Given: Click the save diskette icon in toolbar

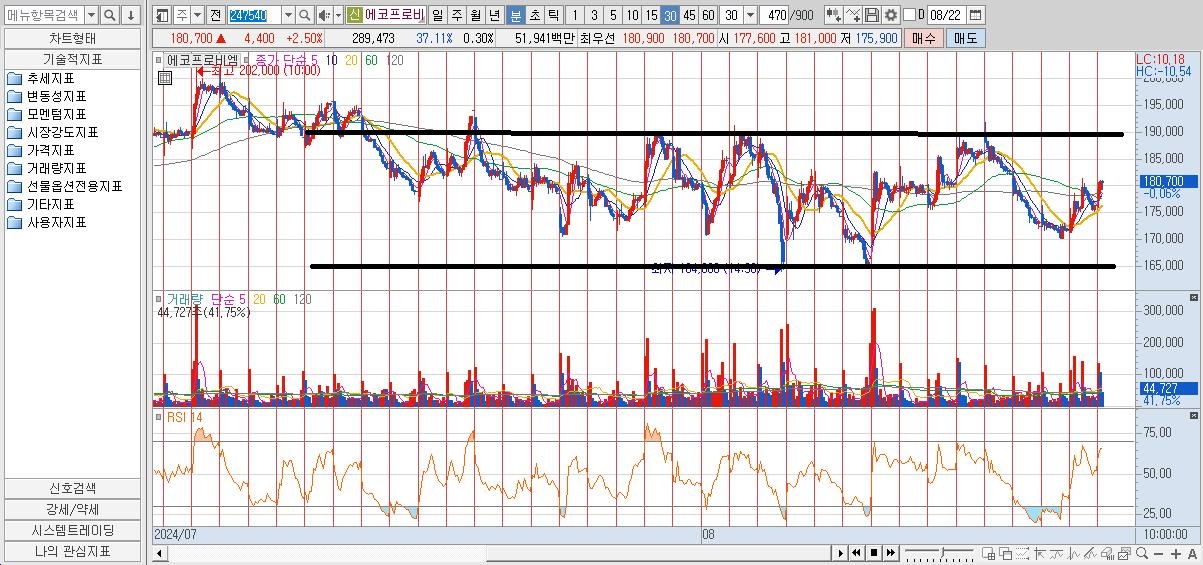Looking at the screenshot, I should pos(872,15).
